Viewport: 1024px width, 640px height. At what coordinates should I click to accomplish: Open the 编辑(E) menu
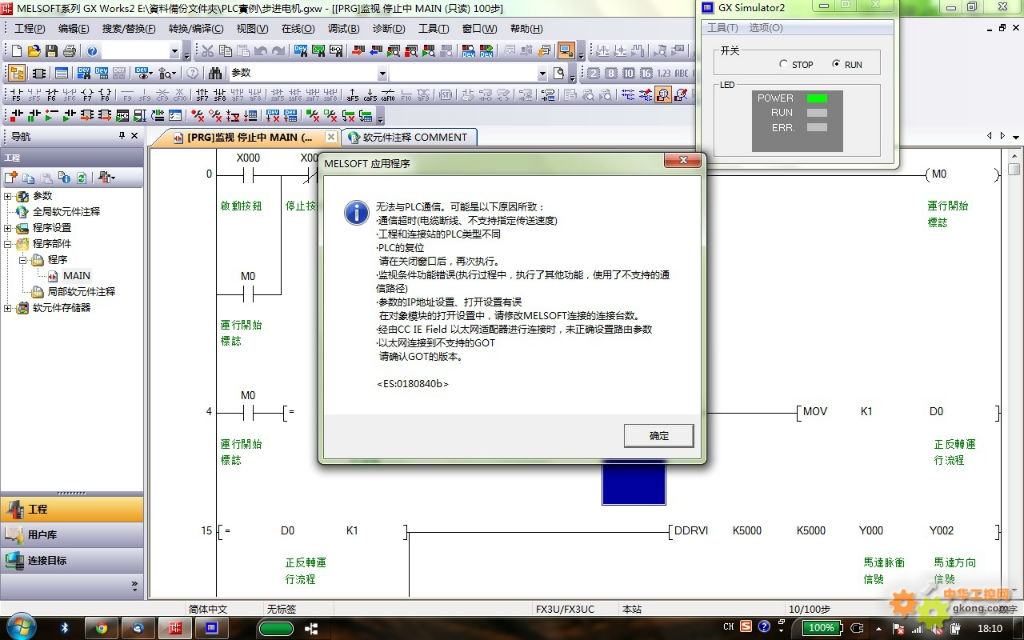73,29
